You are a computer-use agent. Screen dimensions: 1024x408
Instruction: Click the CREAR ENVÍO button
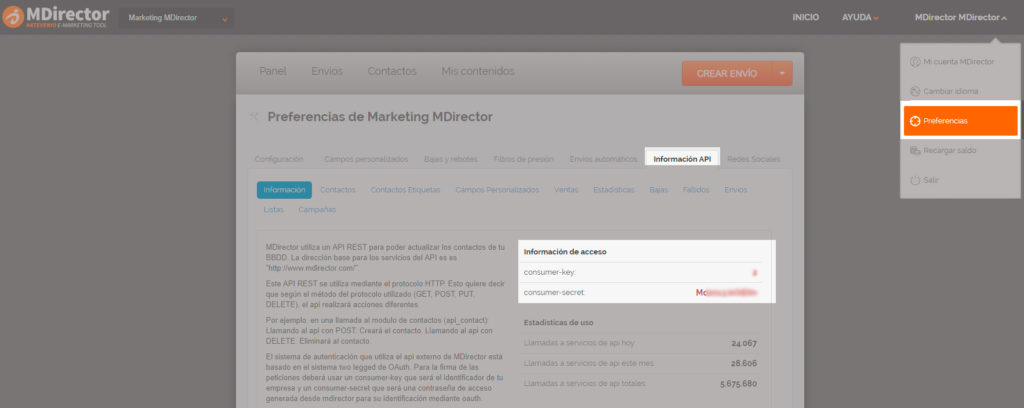[x=727, y=74]
